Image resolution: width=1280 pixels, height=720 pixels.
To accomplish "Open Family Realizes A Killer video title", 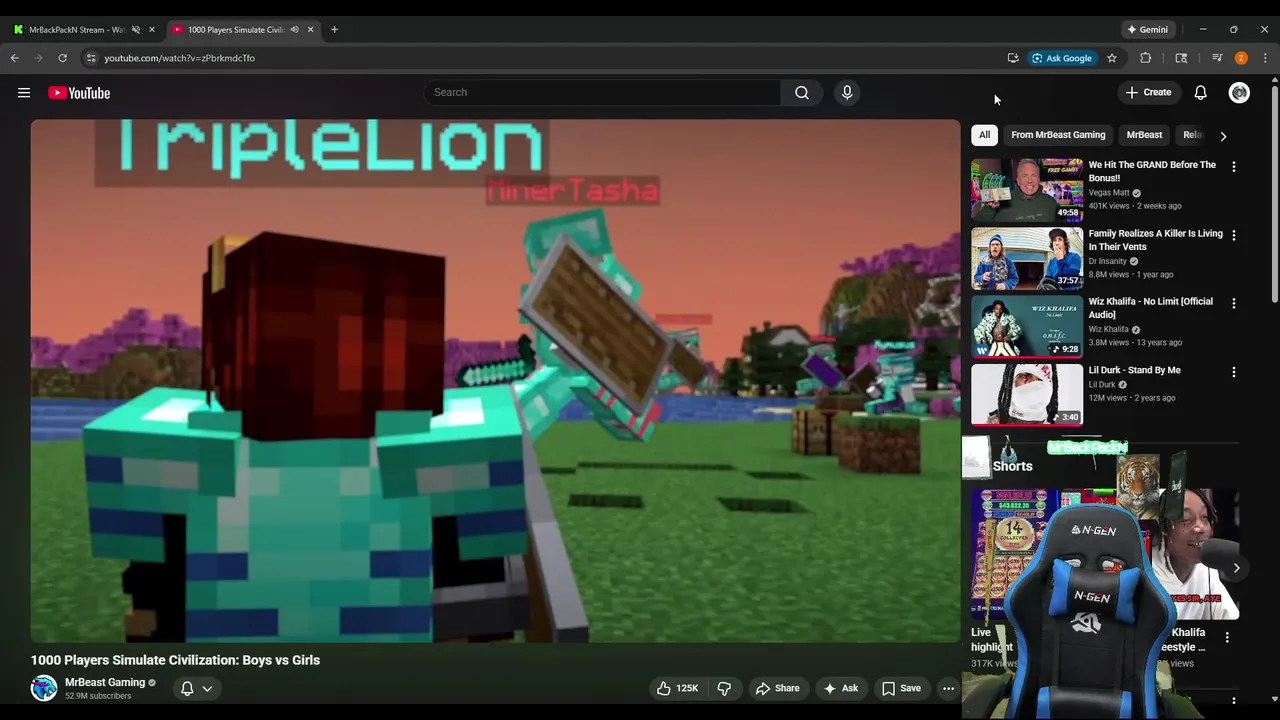I will 1155,240.
